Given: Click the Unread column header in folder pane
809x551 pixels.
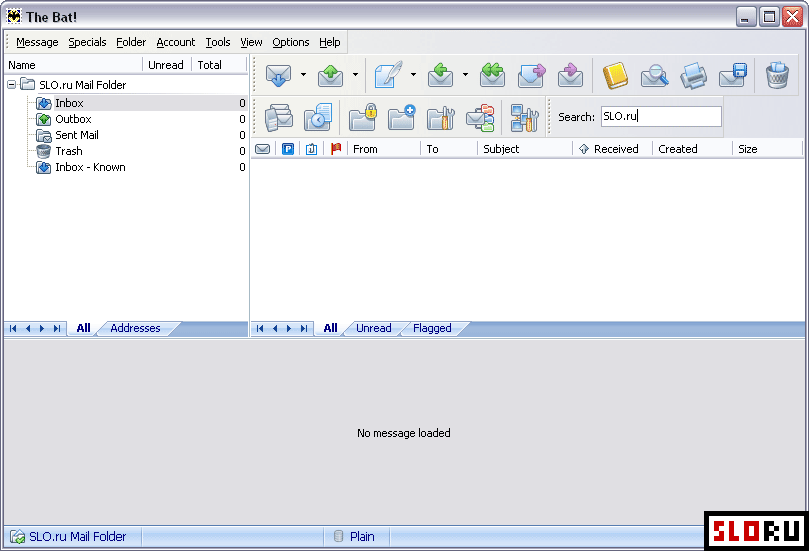Looking at the screenshot, I should coord(166,65).
